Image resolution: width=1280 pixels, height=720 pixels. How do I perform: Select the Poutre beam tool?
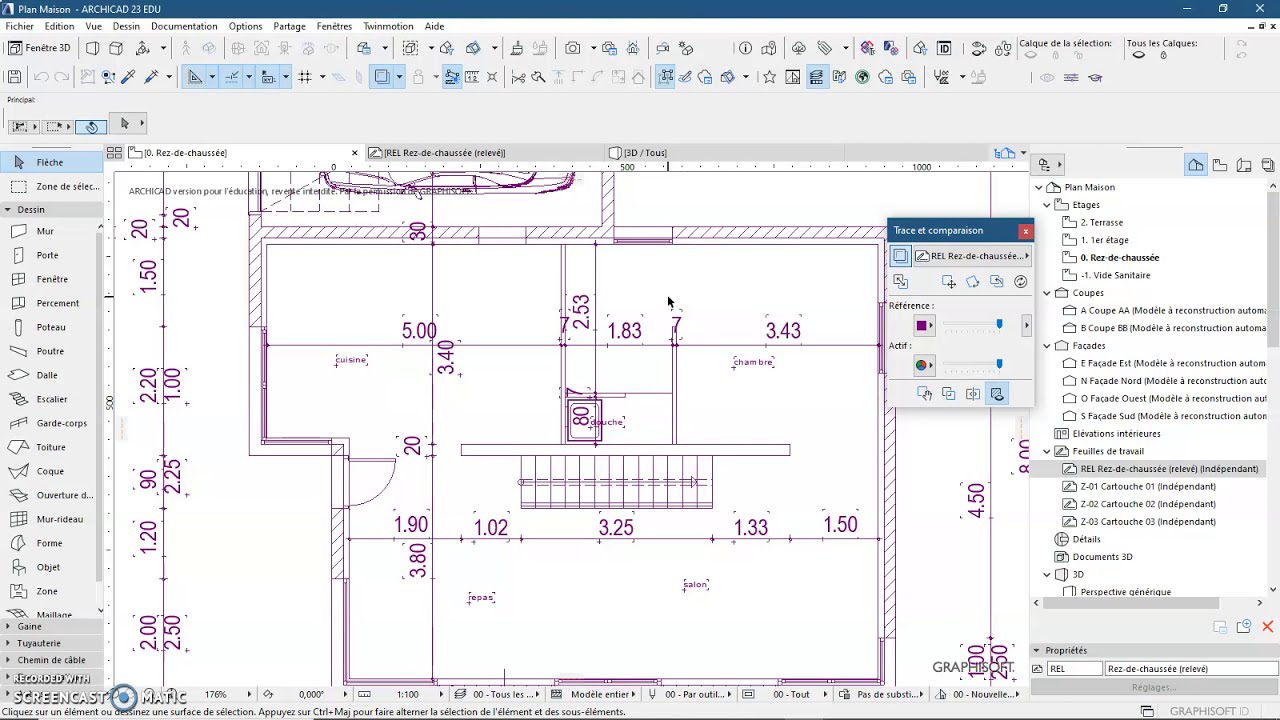[x=50, y=351]
